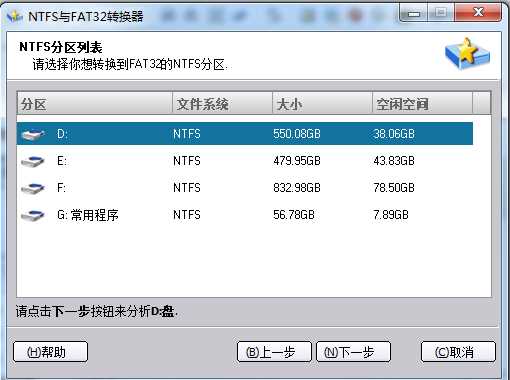Click the G: 常用程序 drive icon

point(33,215)
